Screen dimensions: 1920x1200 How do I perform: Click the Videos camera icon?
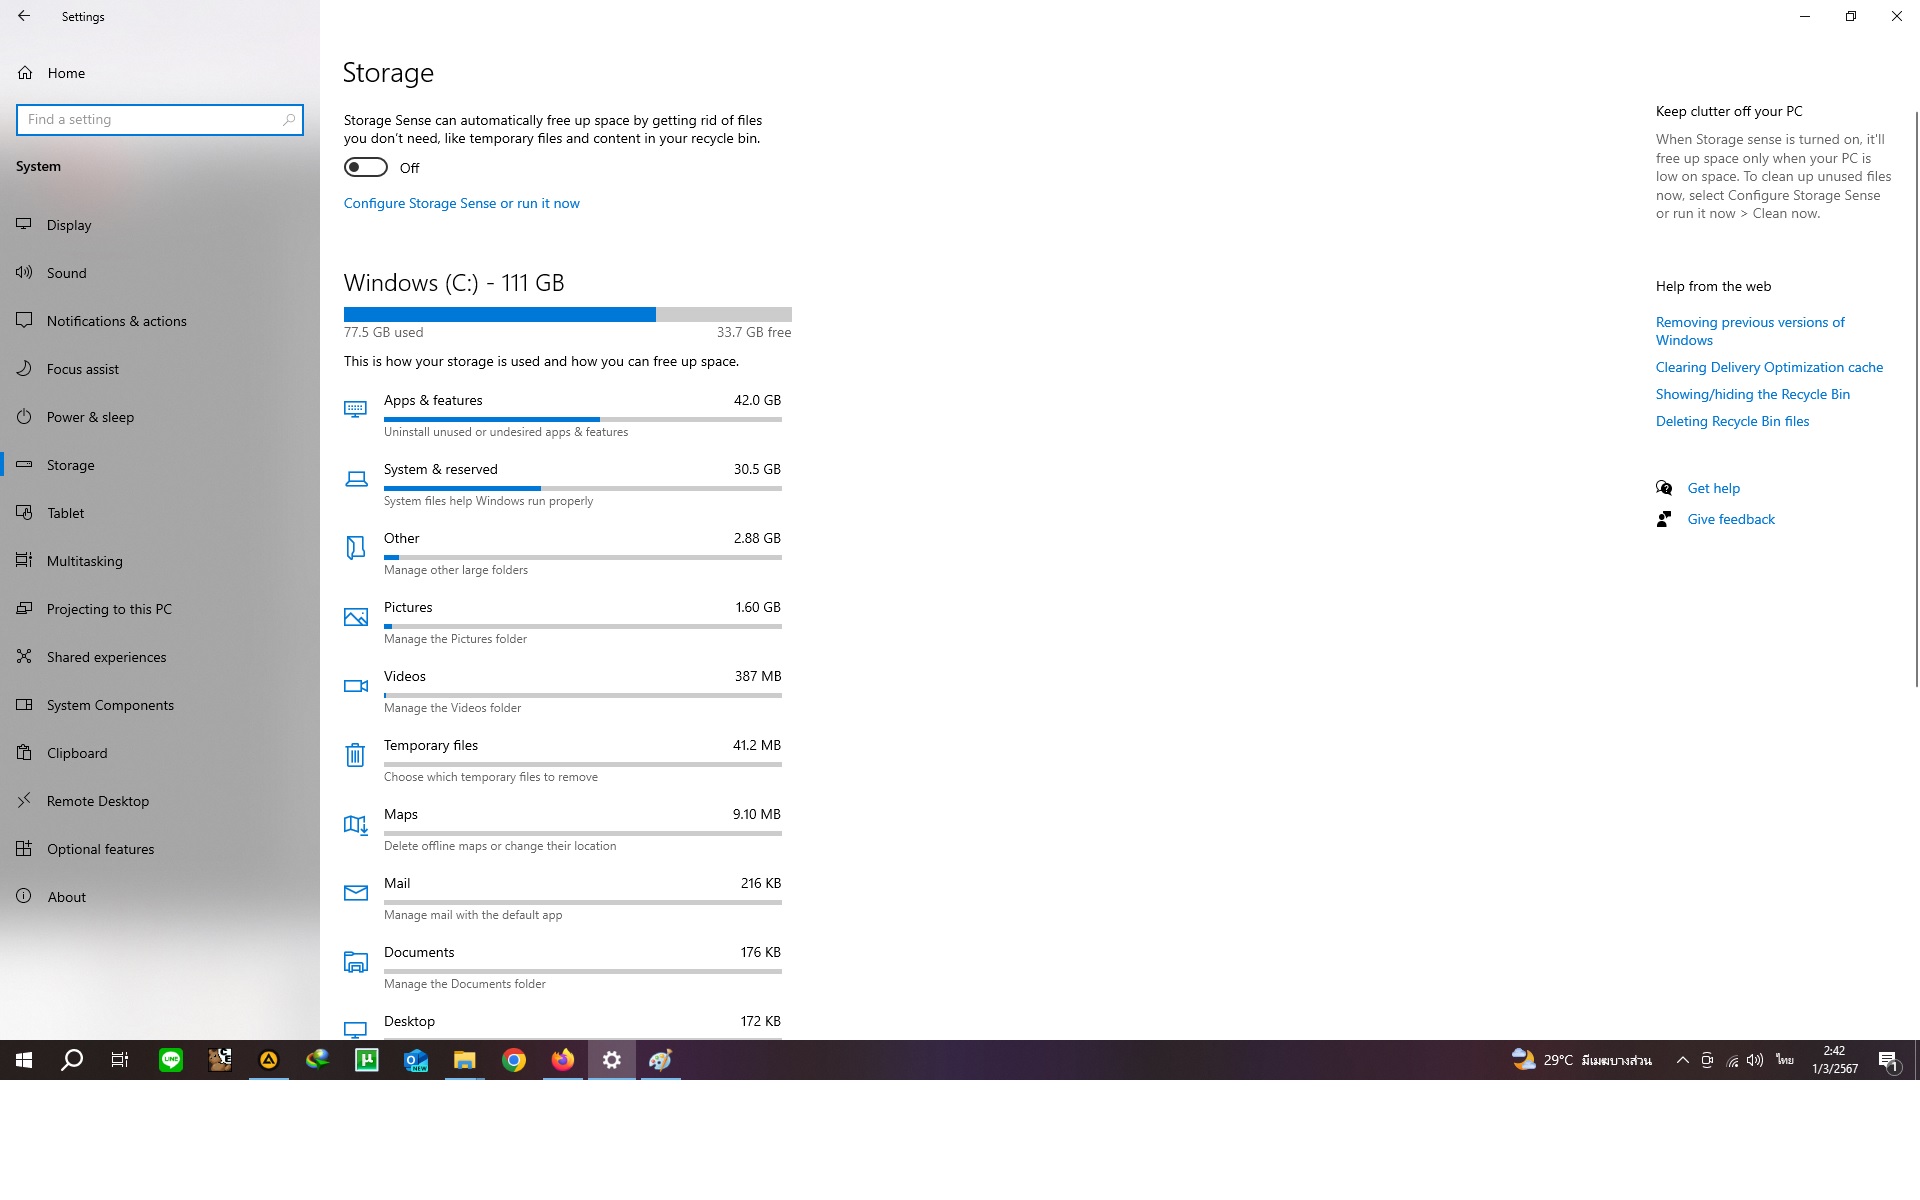tap(355, 686)
